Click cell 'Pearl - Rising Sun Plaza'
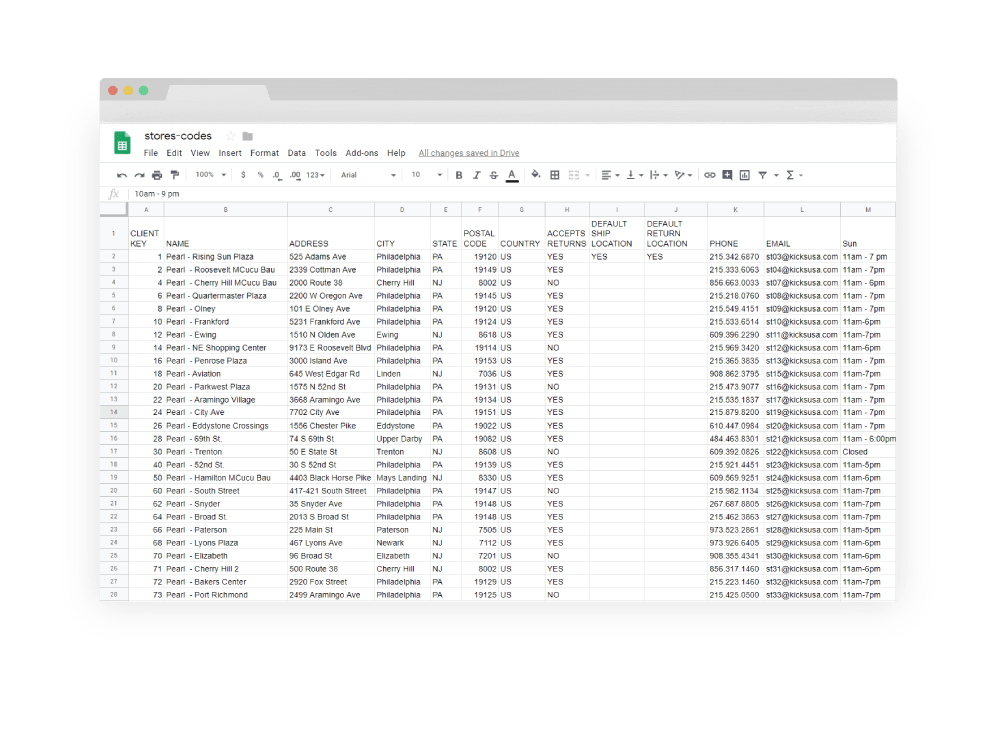Viewport: 1000px width, 730px height. click(226, 257)
